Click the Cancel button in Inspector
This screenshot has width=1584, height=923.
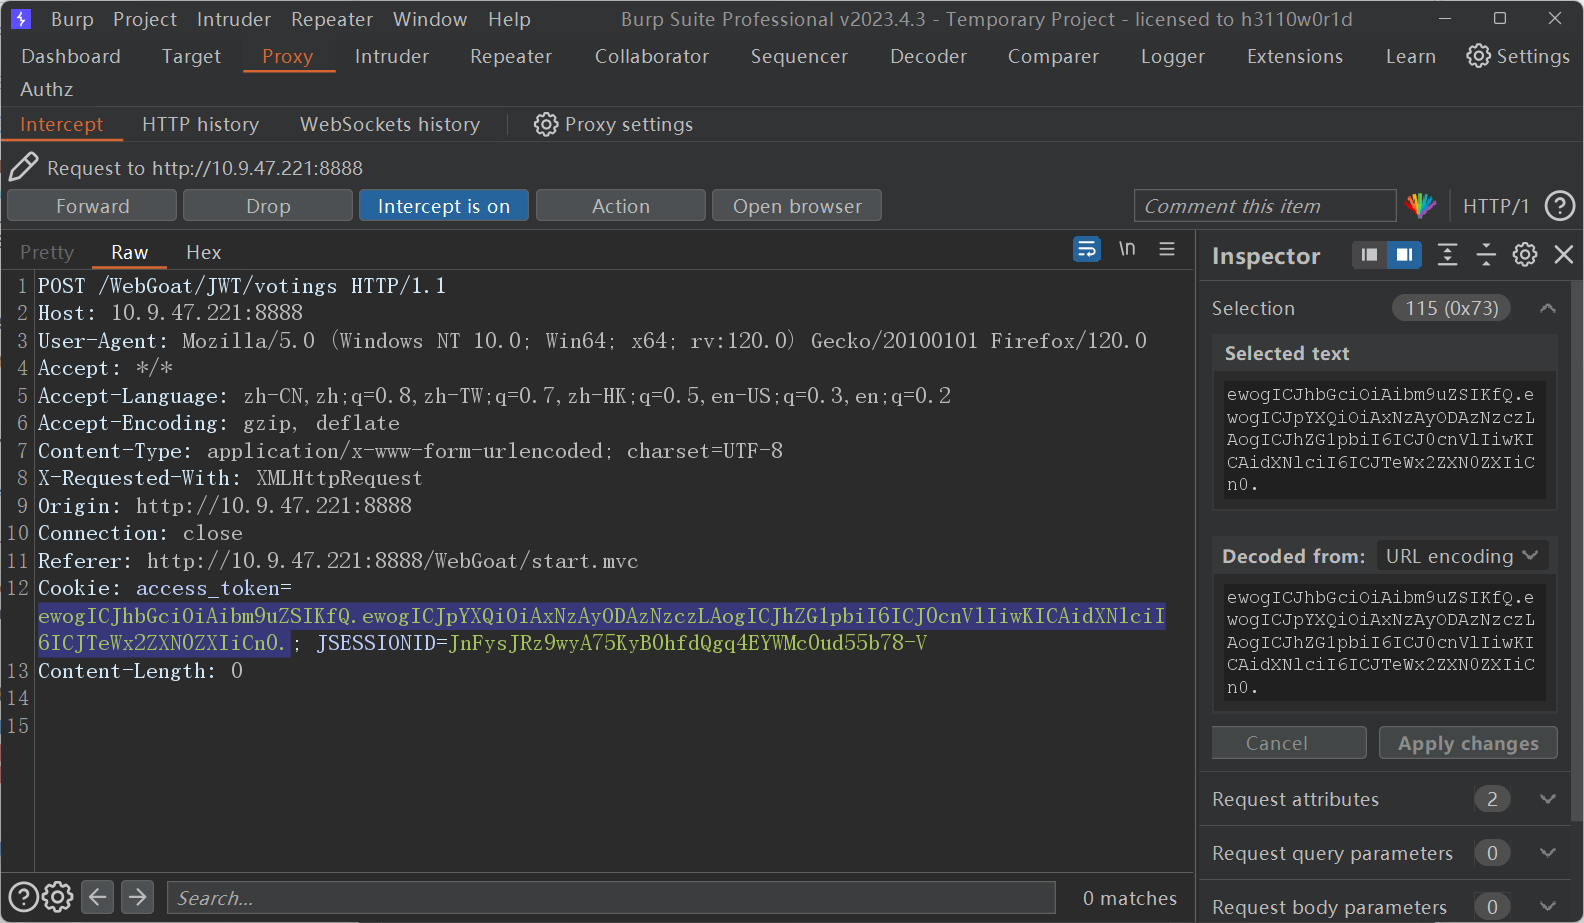click(1289, 743)
